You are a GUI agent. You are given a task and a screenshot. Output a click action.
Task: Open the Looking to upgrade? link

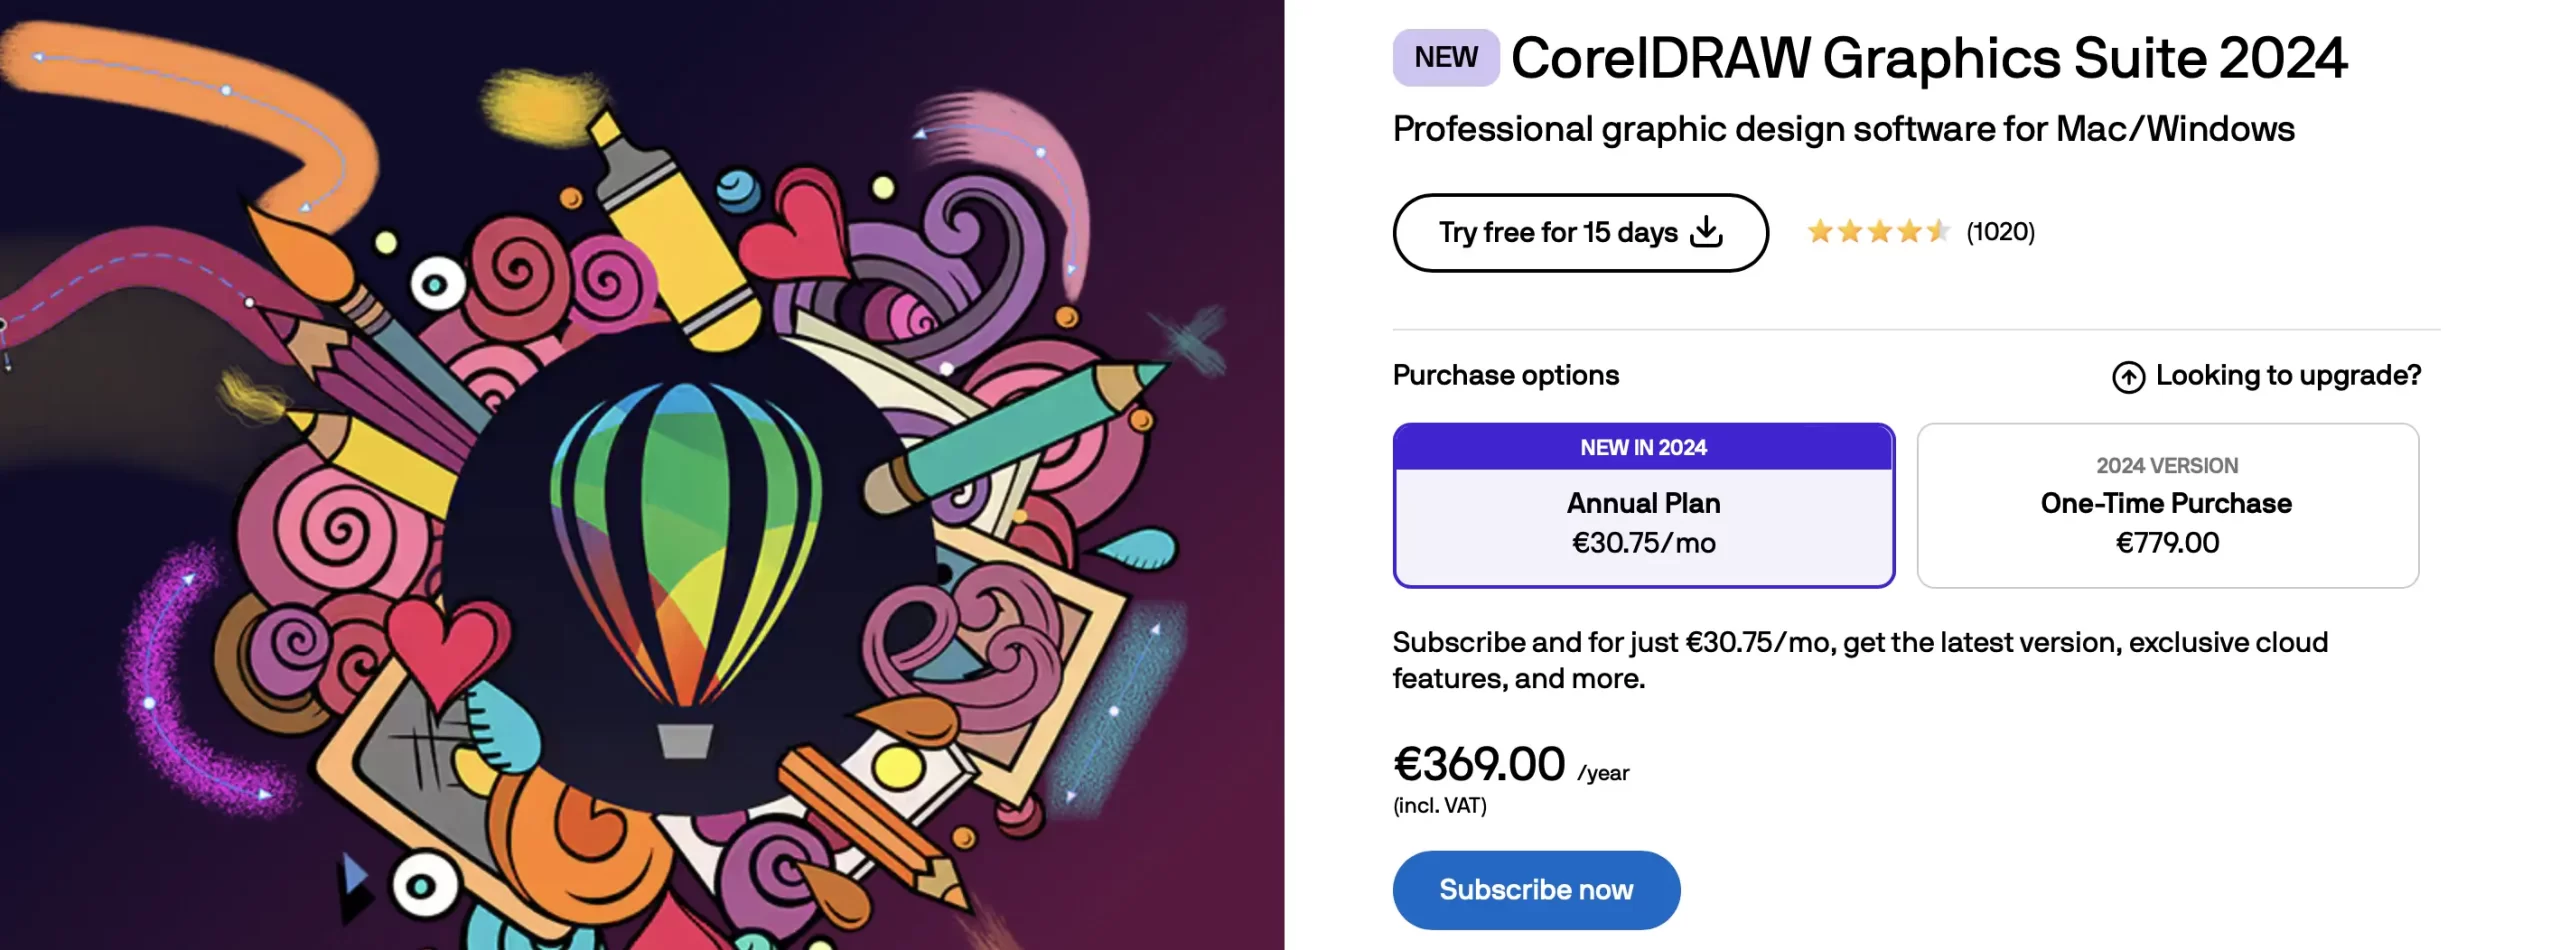click(x=2287, y=376)
